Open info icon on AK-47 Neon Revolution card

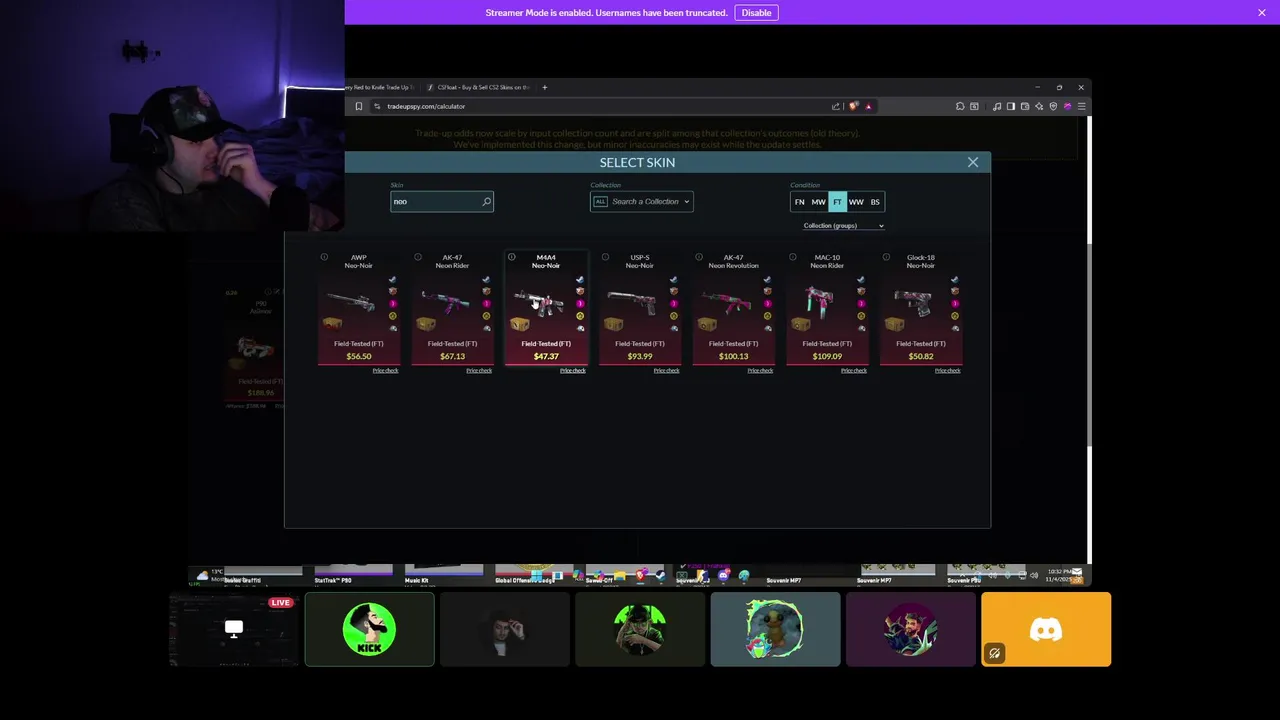699,257
